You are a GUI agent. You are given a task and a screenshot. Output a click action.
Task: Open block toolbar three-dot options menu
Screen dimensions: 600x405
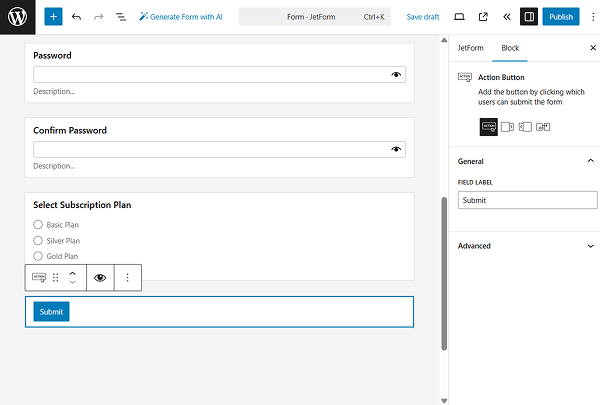pyautogui.click(x=127, y=278)
